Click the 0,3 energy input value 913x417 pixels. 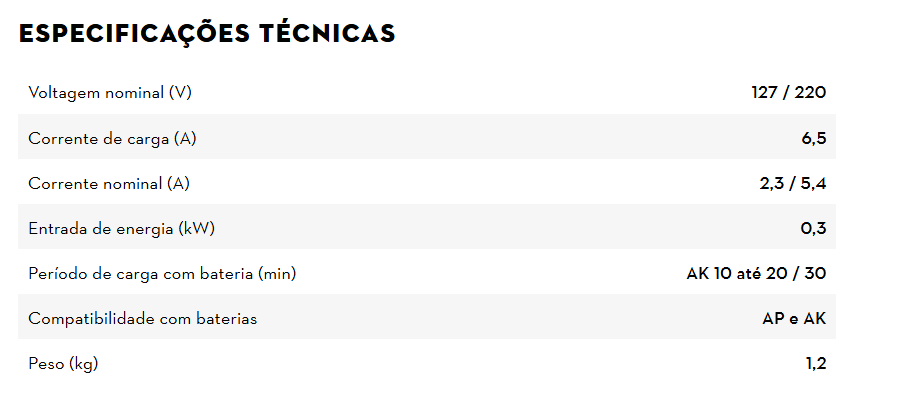coord(814,229)
